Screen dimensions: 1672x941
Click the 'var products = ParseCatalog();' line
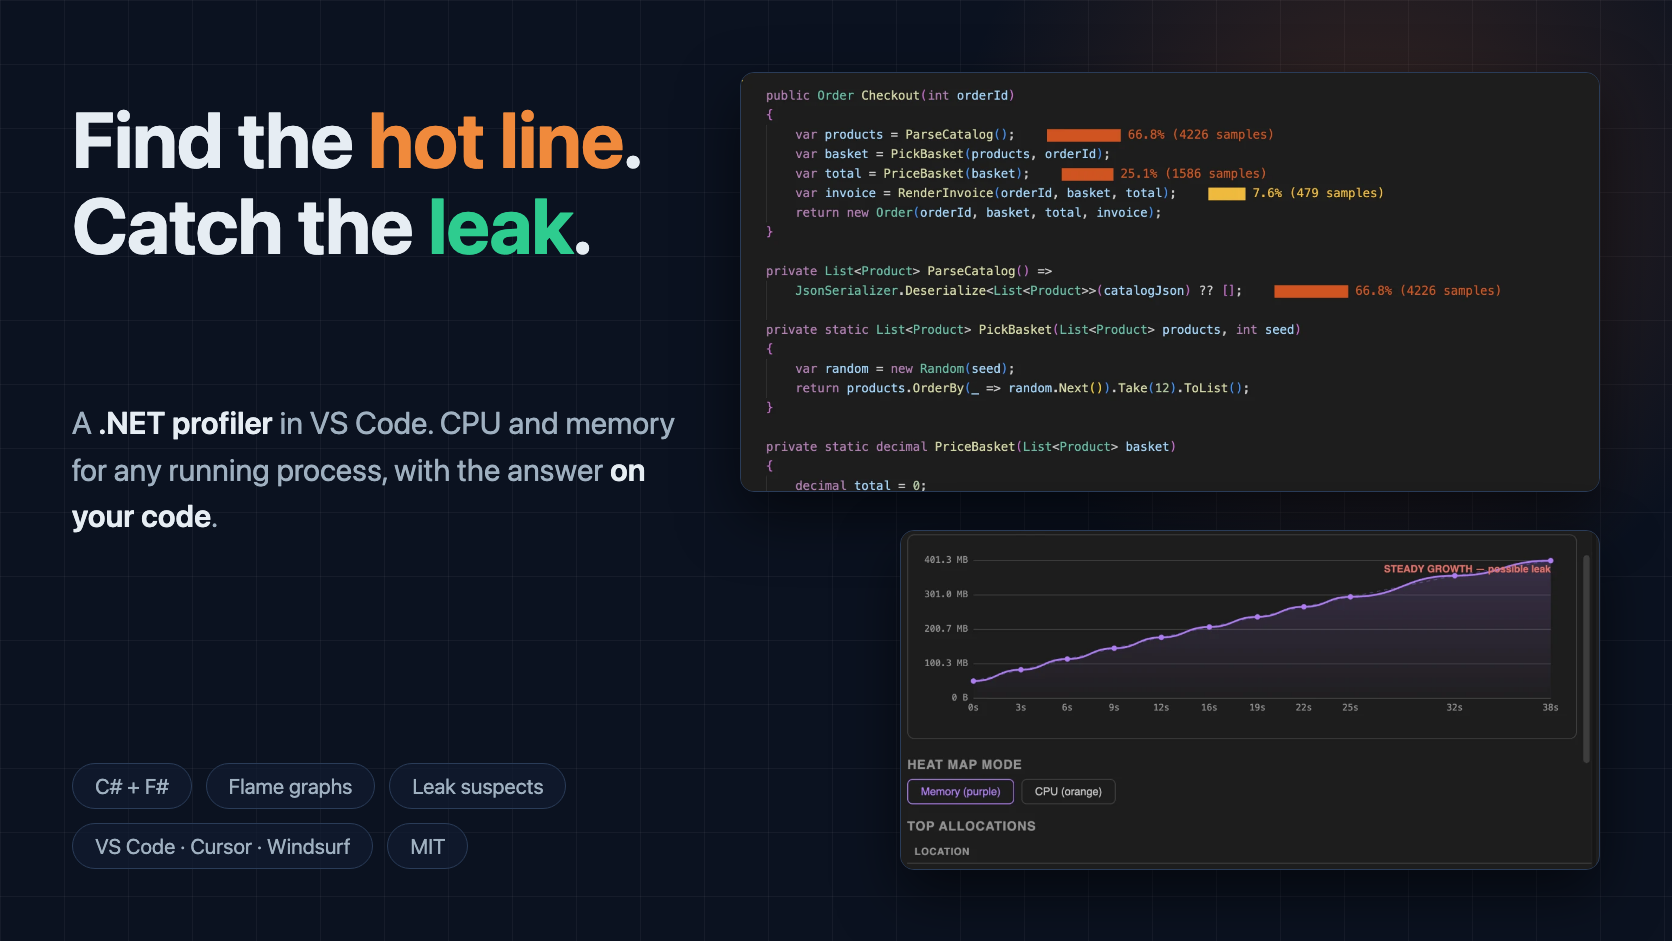[904, 135]
